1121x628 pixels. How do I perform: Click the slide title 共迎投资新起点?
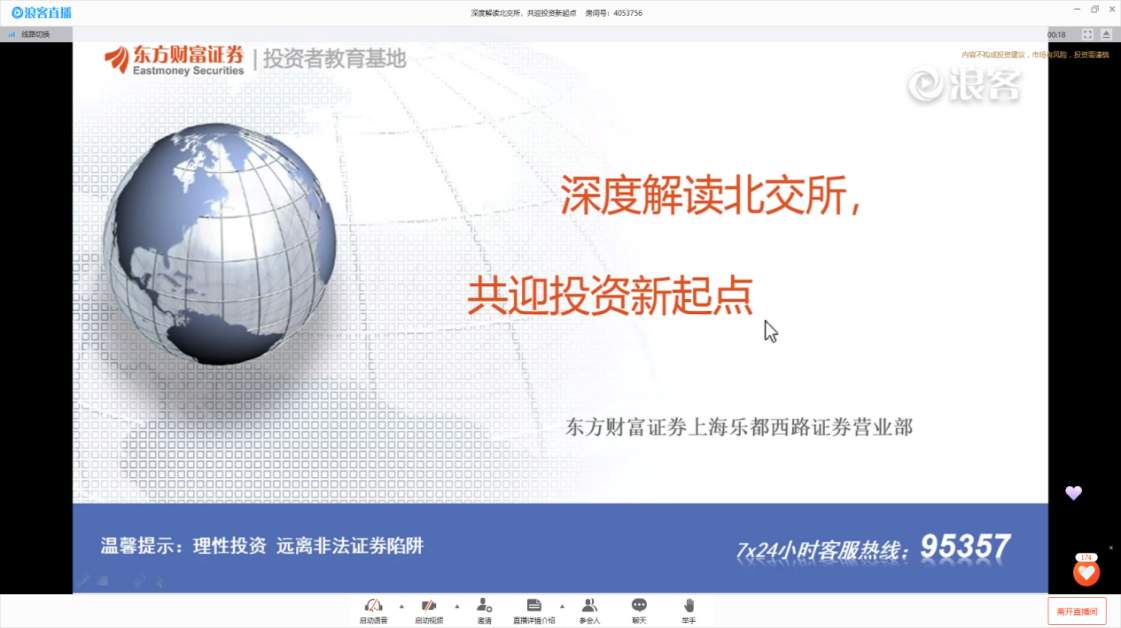pyautogui.click(x=610, y=295)
